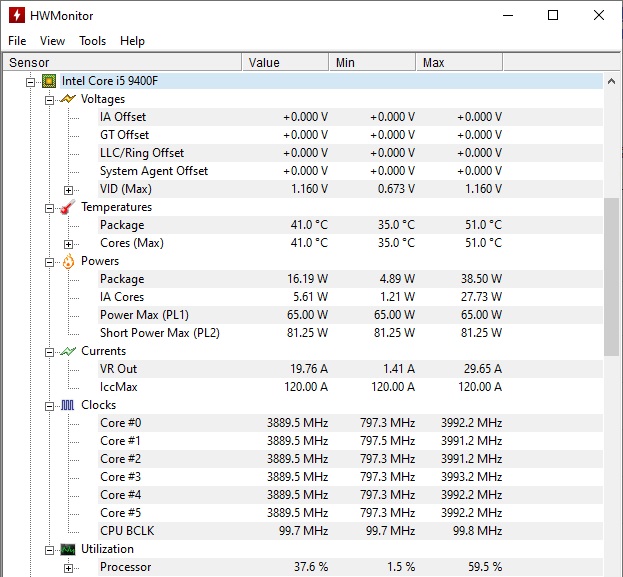Select the LLC/Ring Offset row

[x=351, y=153]
